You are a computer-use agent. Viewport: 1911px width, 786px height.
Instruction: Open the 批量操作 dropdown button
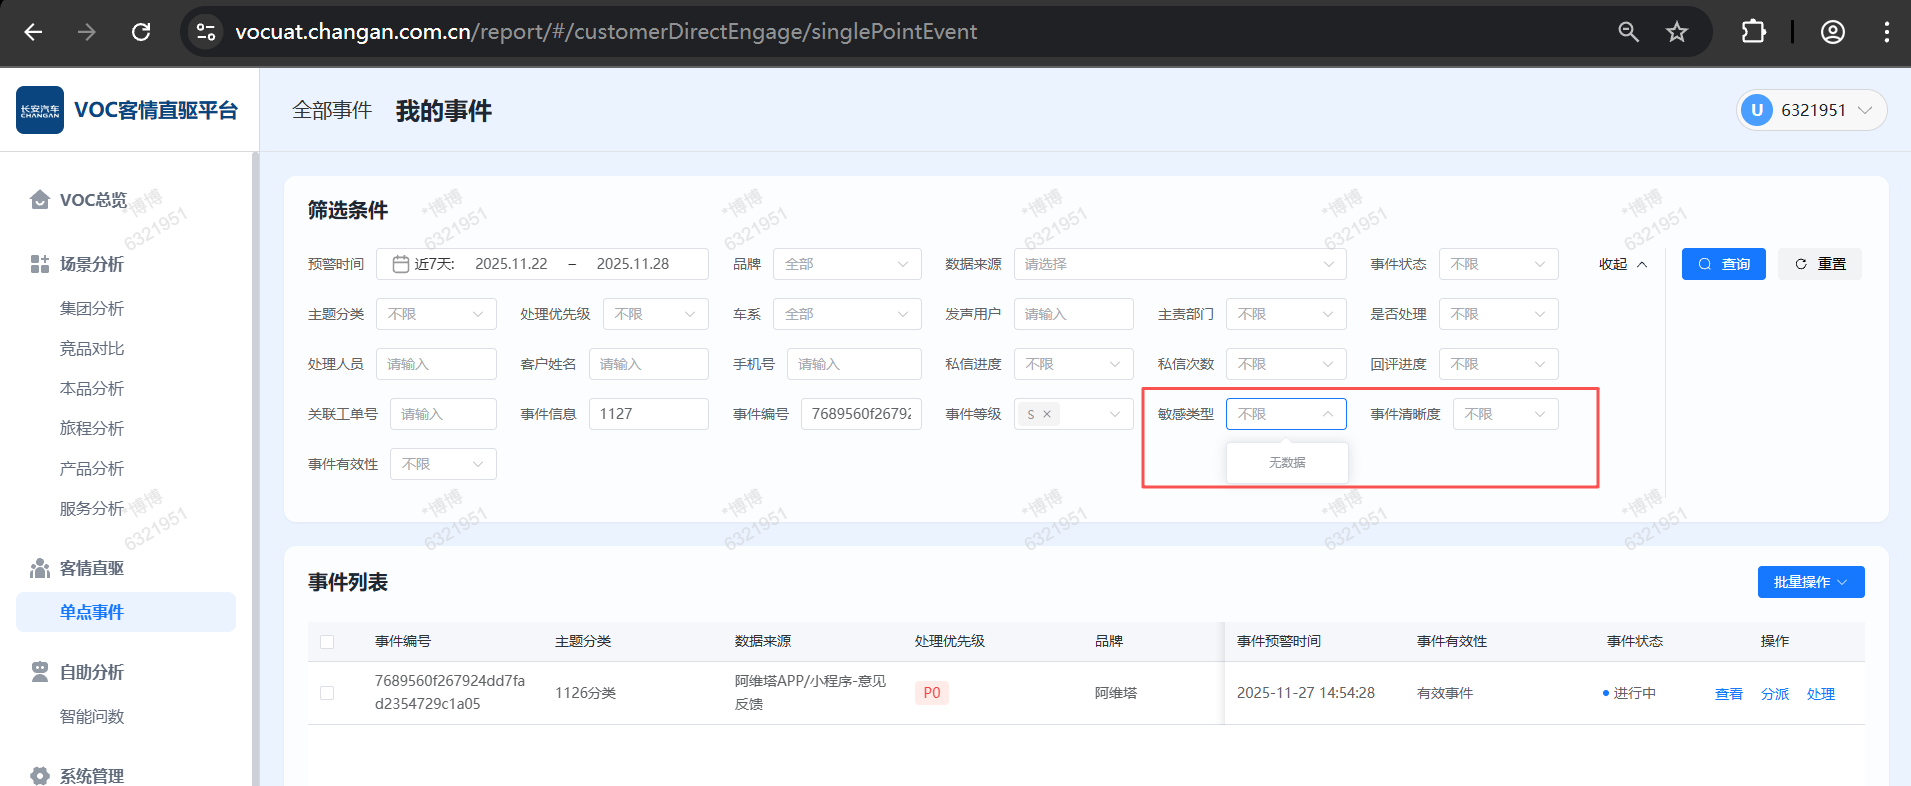(x=1810, y=582)
